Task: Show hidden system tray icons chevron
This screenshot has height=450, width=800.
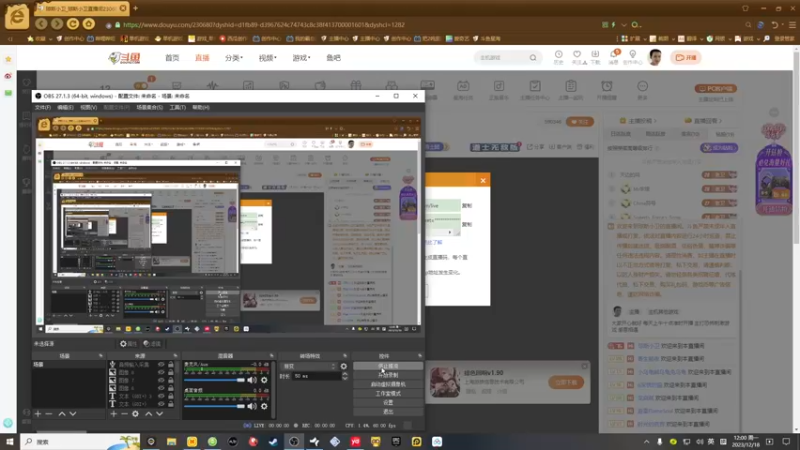Action: (x=646, y=441)
